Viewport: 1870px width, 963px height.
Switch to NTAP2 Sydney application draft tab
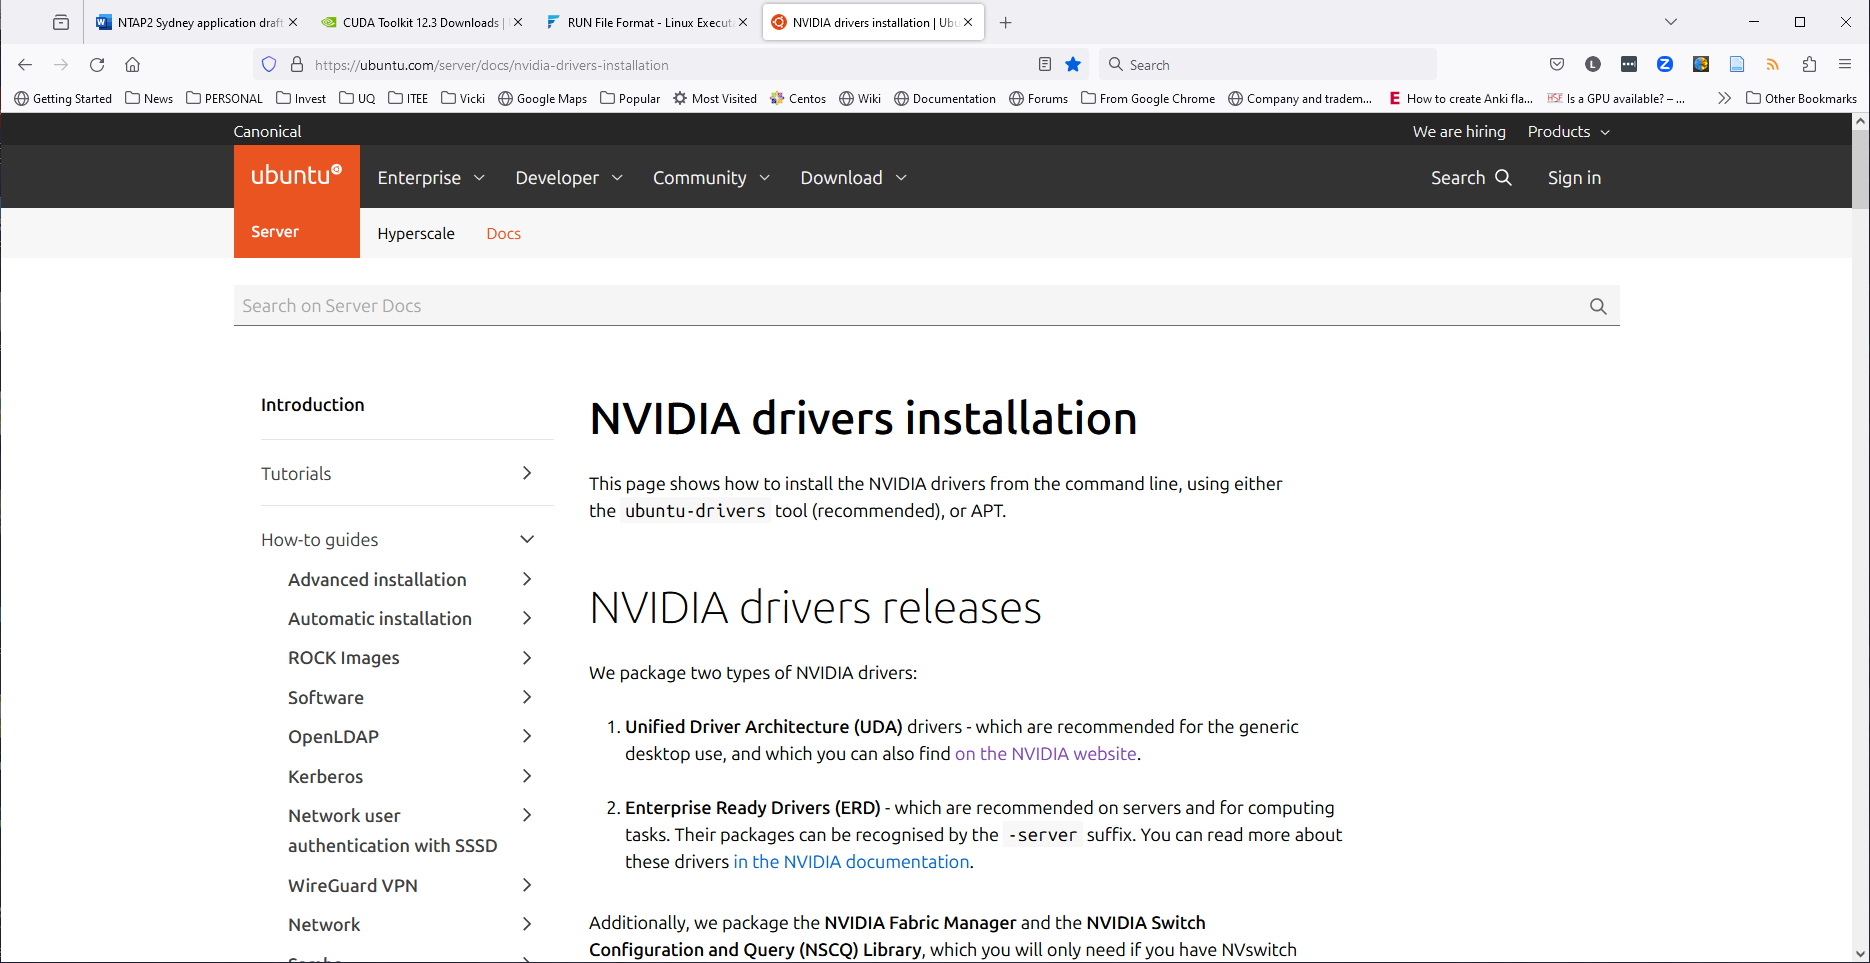(x=197, y=22)
